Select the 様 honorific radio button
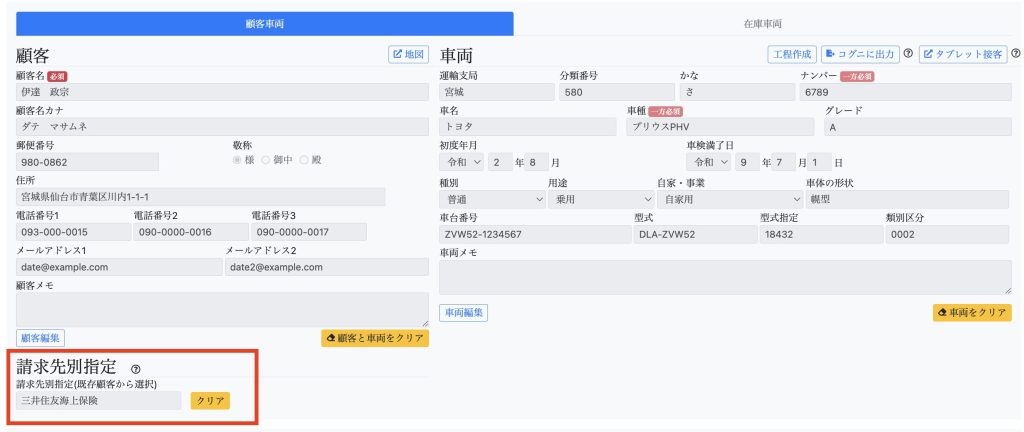 point(237,160)
